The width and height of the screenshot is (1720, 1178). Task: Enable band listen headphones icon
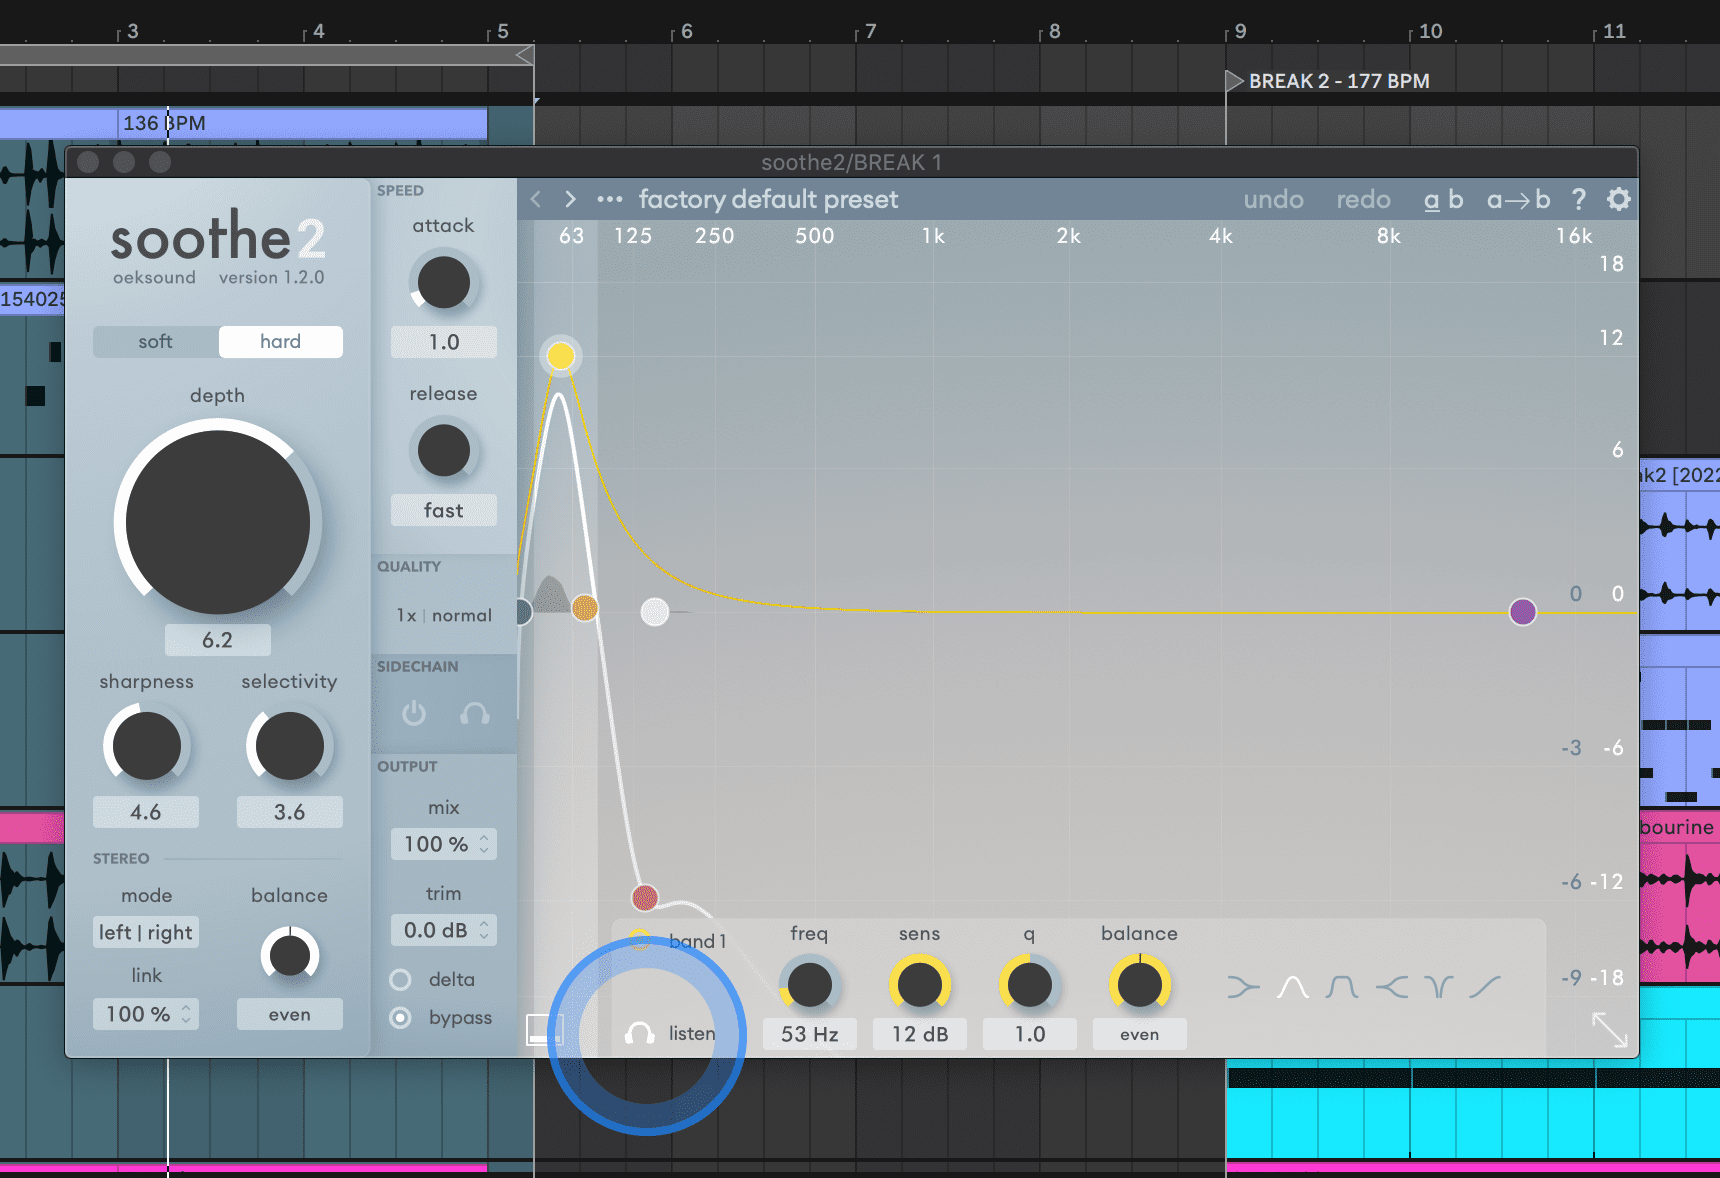(x=639, y=1033)
